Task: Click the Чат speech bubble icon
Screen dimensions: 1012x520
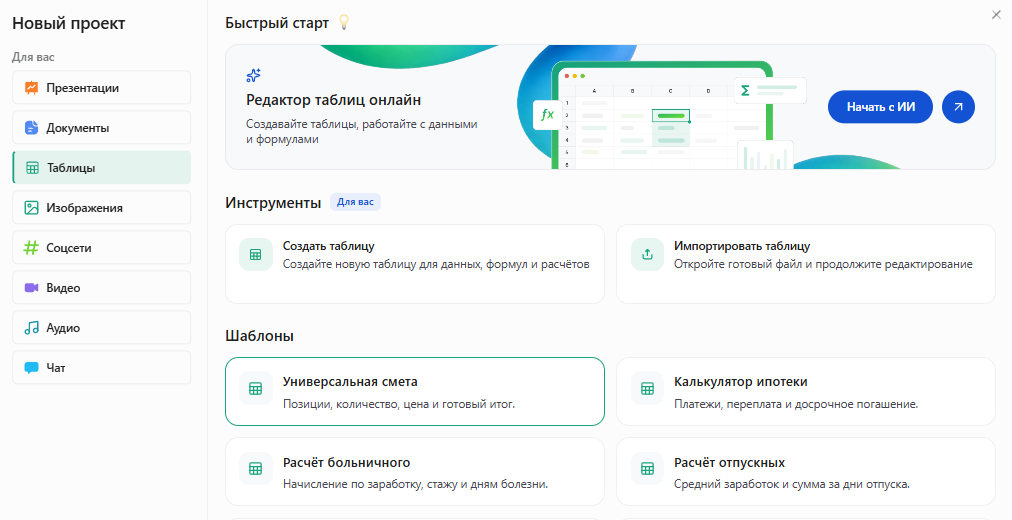Action: pyautogui.click(x=32, y=368)
